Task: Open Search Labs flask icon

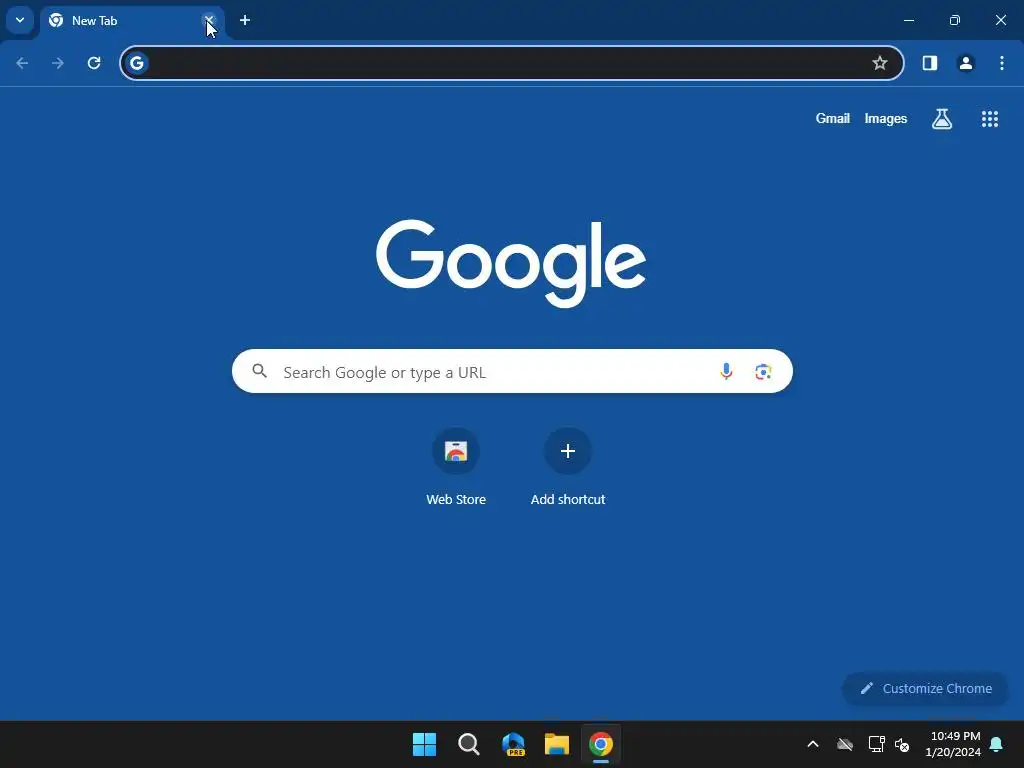Action: click(942, 118)
